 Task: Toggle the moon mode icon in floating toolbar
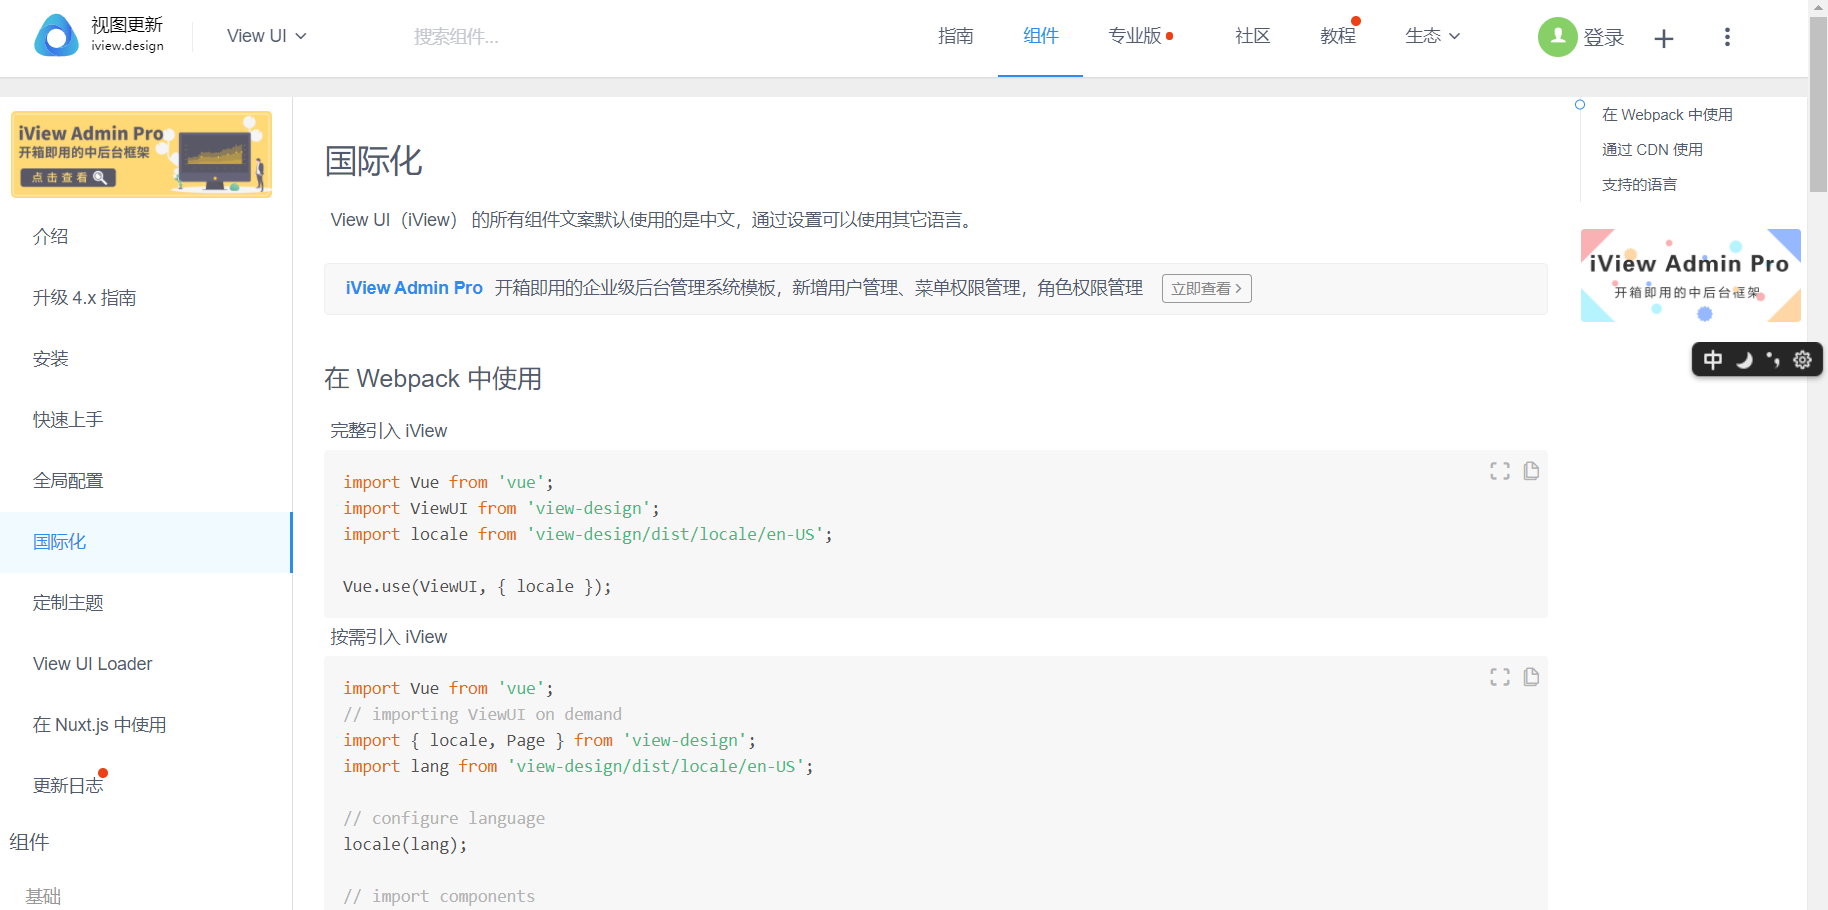[1744, 360]
